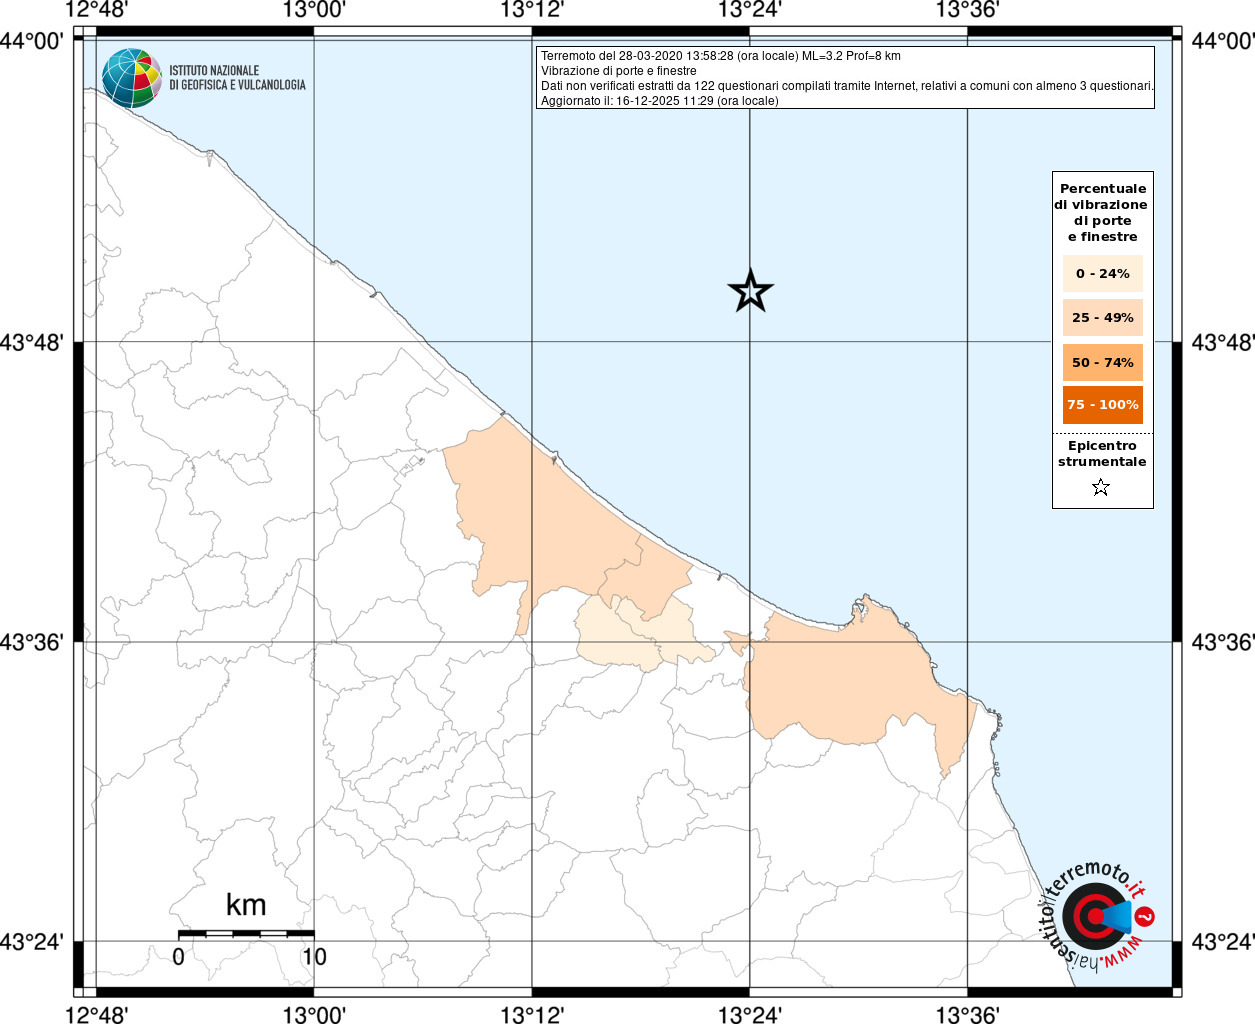Click the red target haisentitoilterremoto logo
1255x1024 pixels.
coord(1090,916)
